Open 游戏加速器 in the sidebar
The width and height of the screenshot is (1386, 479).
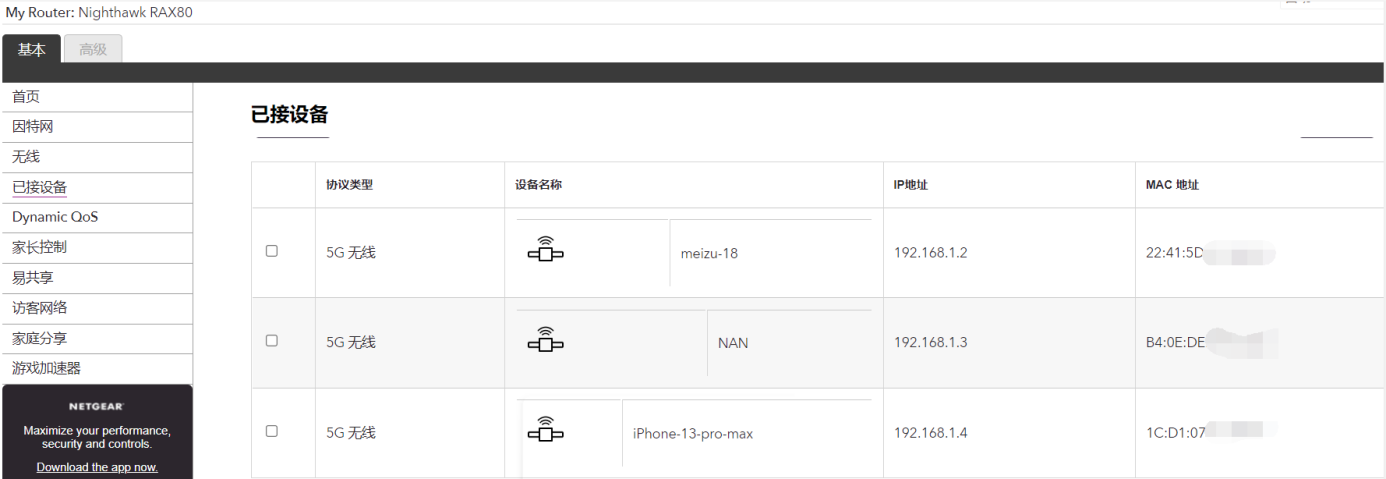(46, 368)
